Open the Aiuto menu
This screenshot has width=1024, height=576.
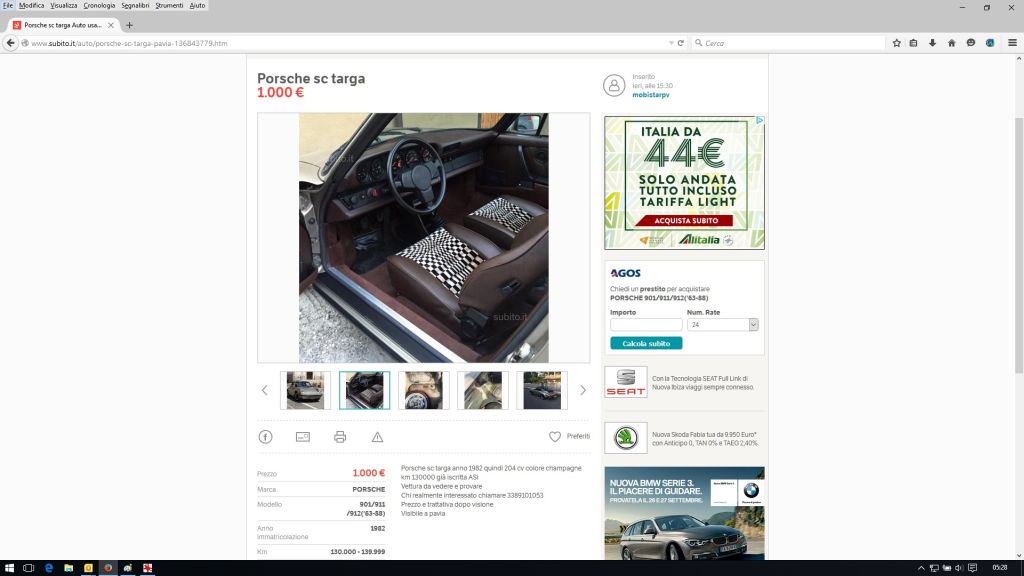click(x=197, y=5)
